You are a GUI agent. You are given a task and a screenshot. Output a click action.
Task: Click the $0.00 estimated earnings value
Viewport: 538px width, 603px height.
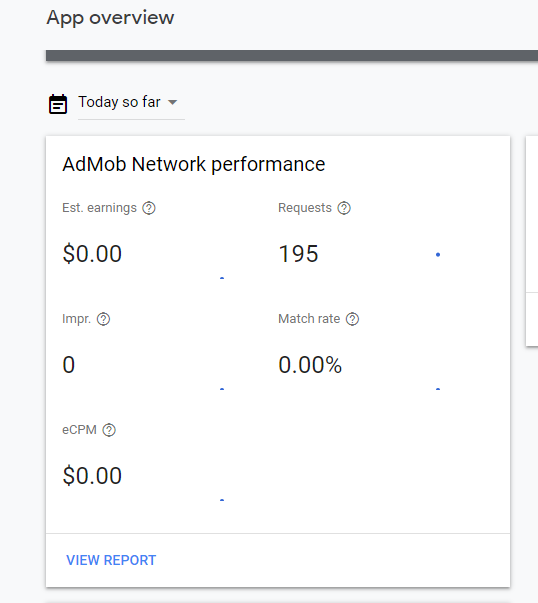click(x=92, y=254)
